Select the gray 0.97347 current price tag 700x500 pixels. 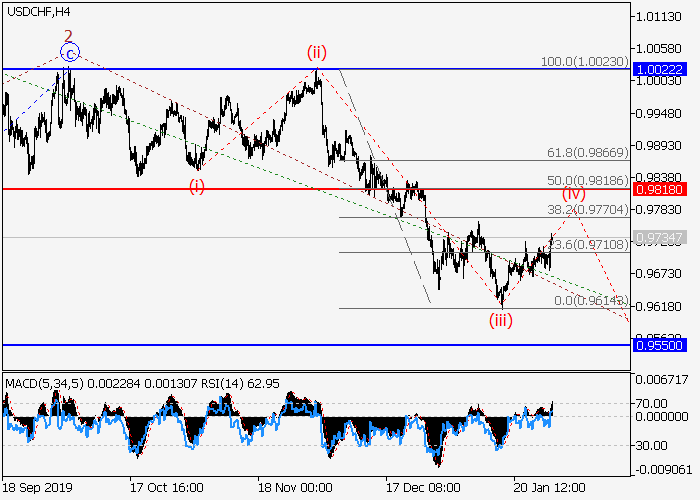click(659, 237)
